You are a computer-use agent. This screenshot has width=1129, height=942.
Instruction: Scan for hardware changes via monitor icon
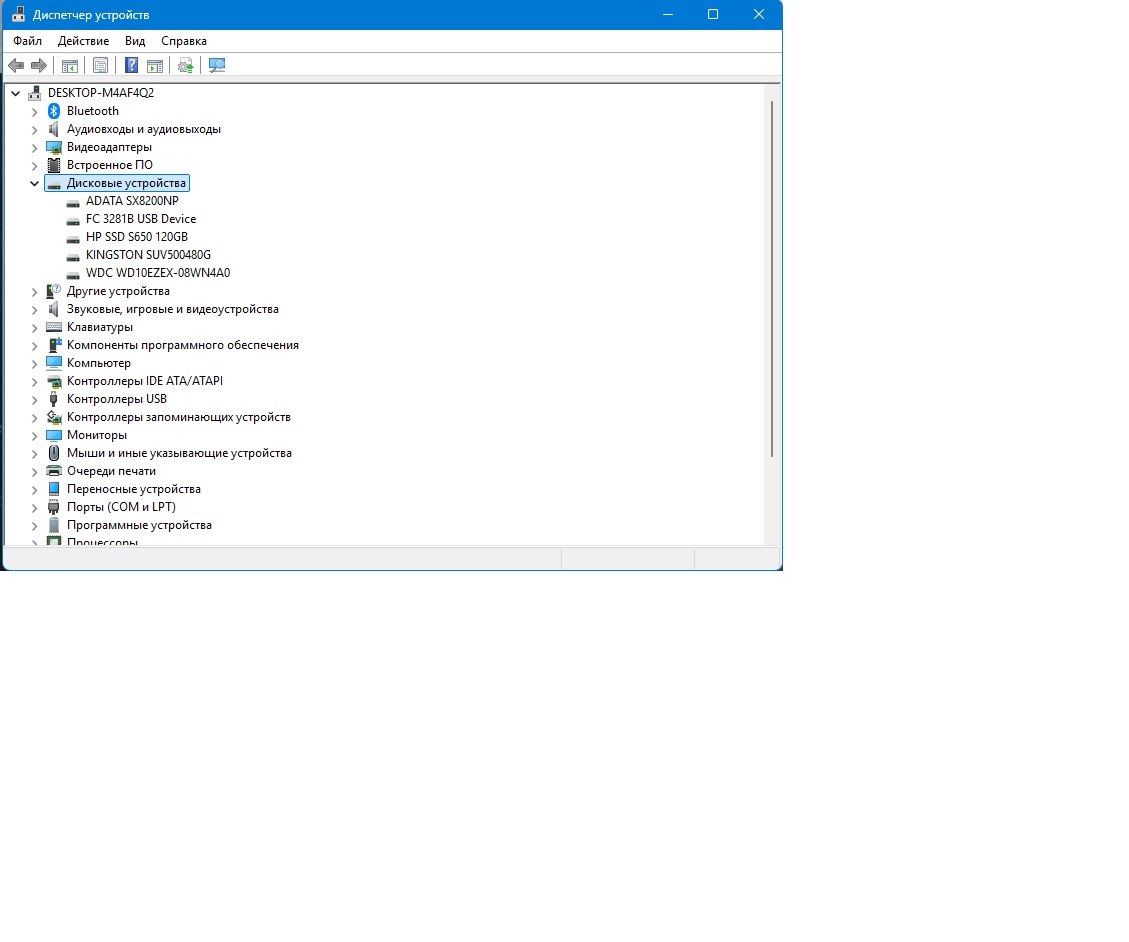point(217,66)
